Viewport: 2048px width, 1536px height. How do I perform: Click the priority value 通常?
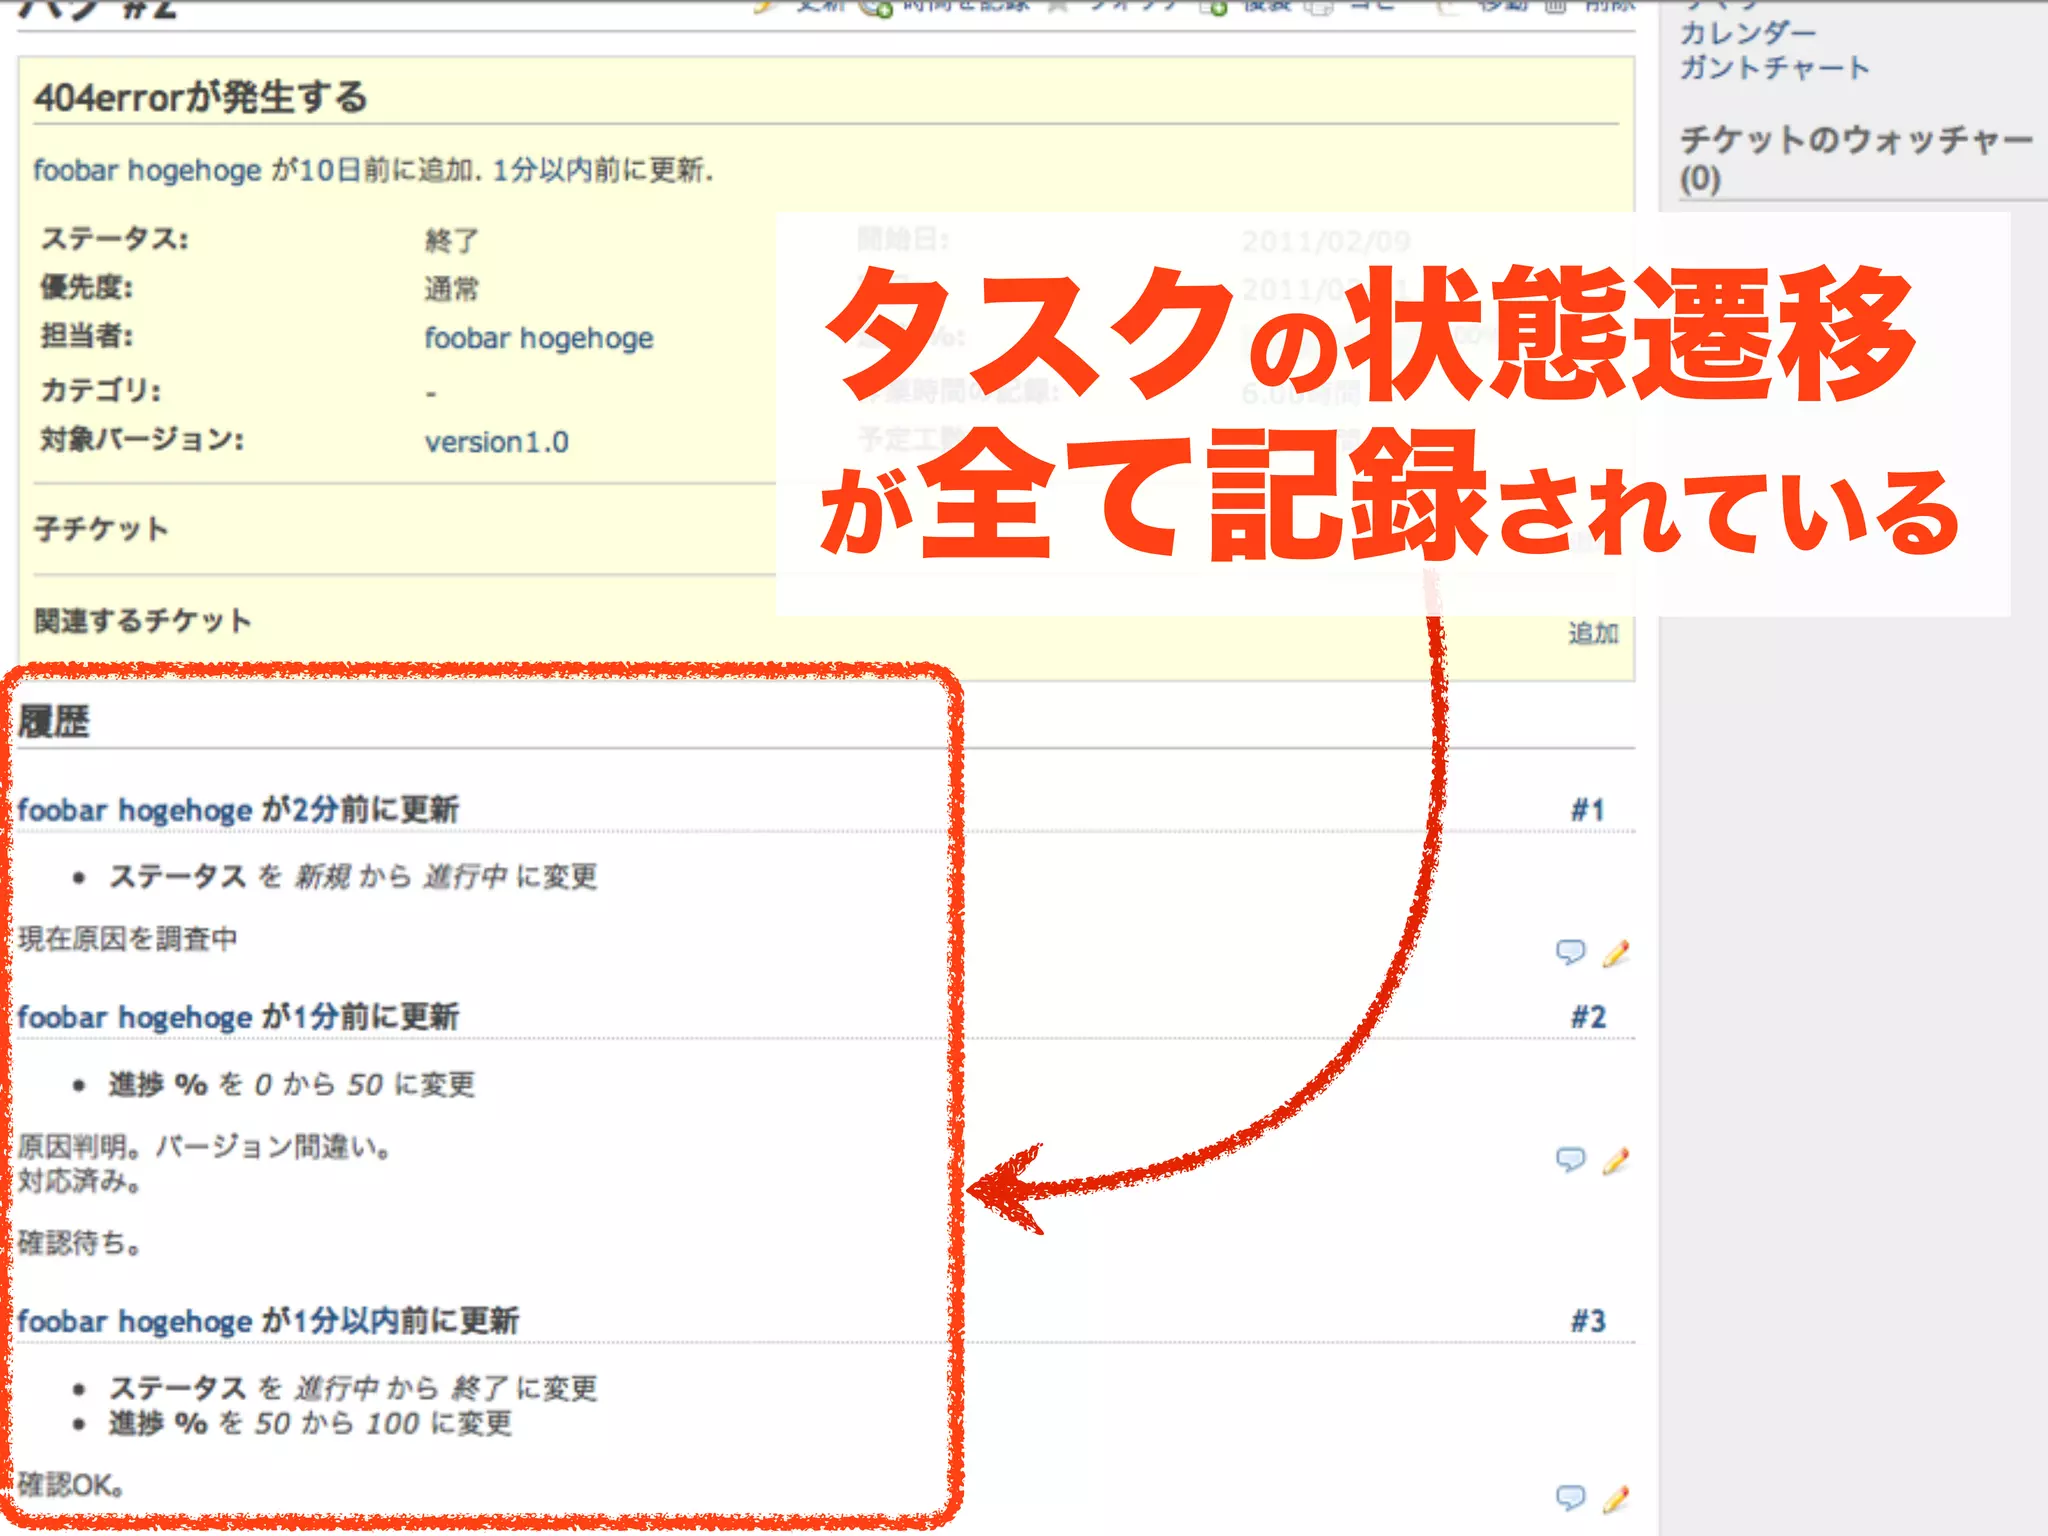[x=452, y=289]
